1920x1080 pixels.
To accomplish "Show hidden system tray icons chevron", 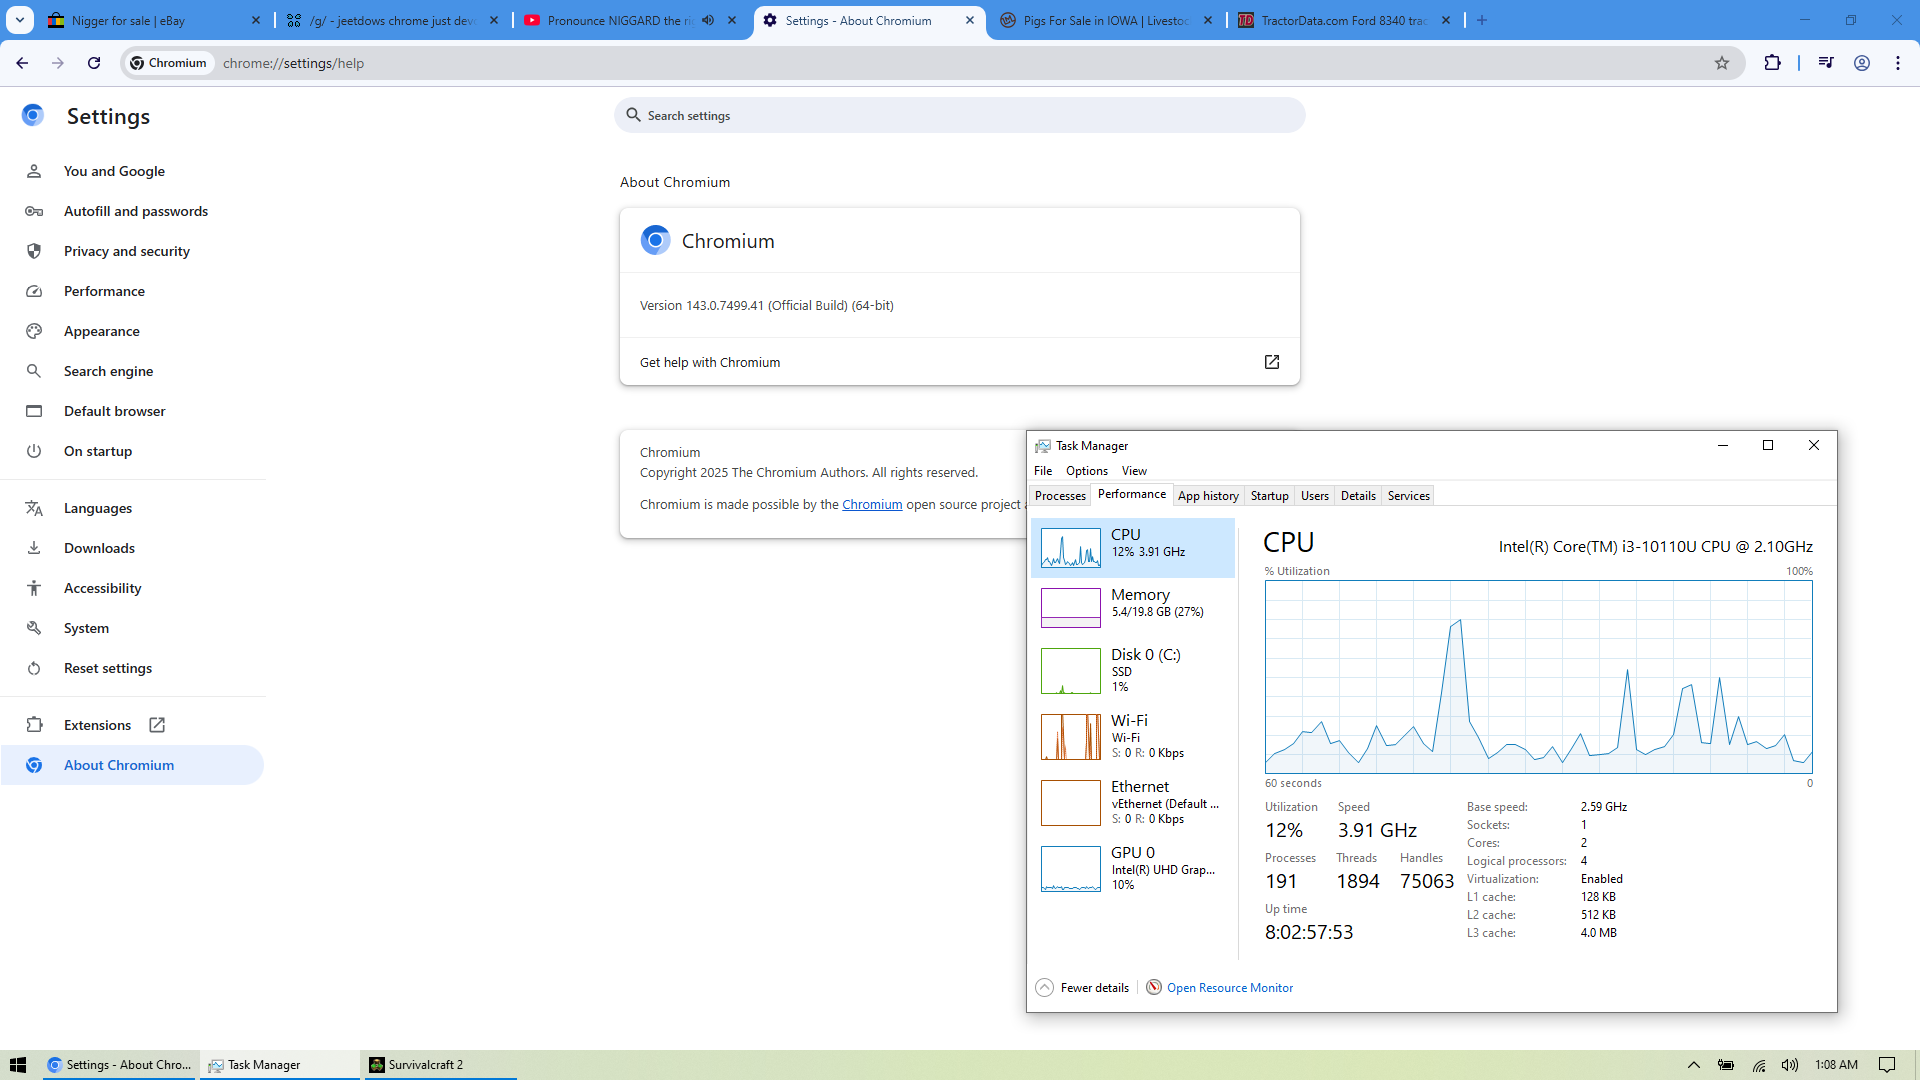I will [1693, 1065].
